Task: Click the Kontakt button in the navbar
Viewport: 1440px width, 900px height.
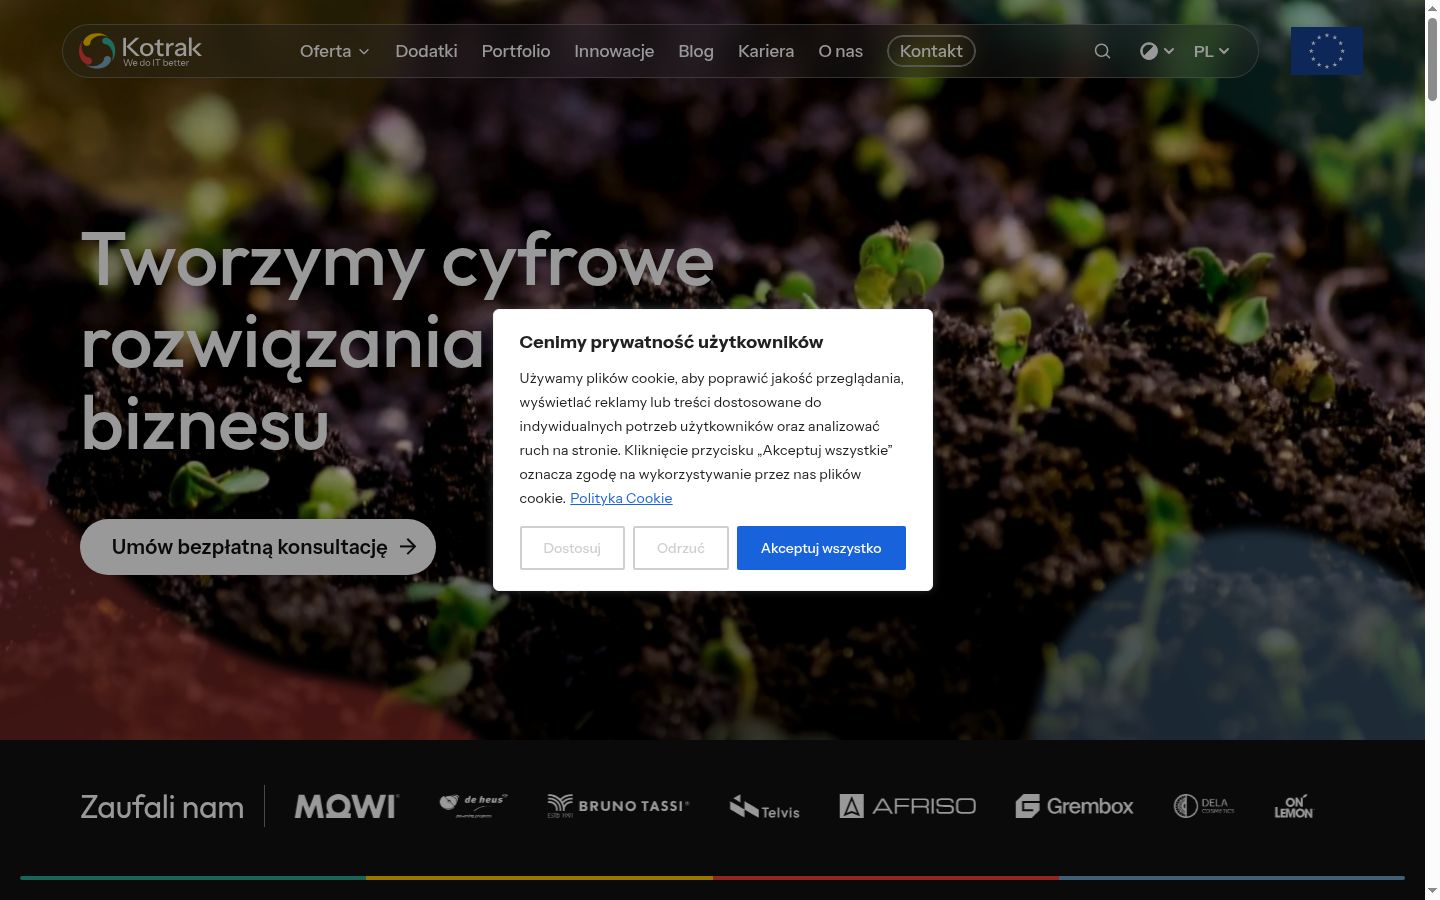Action: click(x=931, y=51)
